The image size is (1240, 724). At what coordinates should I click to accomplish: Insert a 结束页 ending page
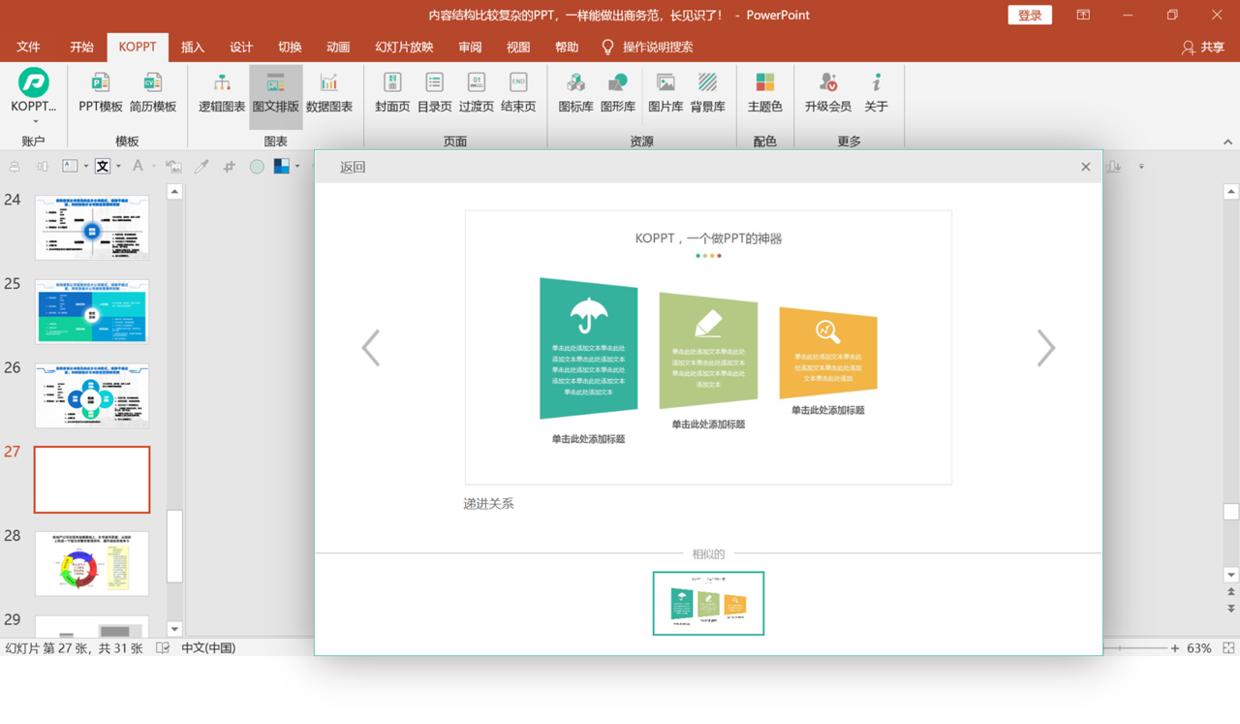[x=518, y=92]
